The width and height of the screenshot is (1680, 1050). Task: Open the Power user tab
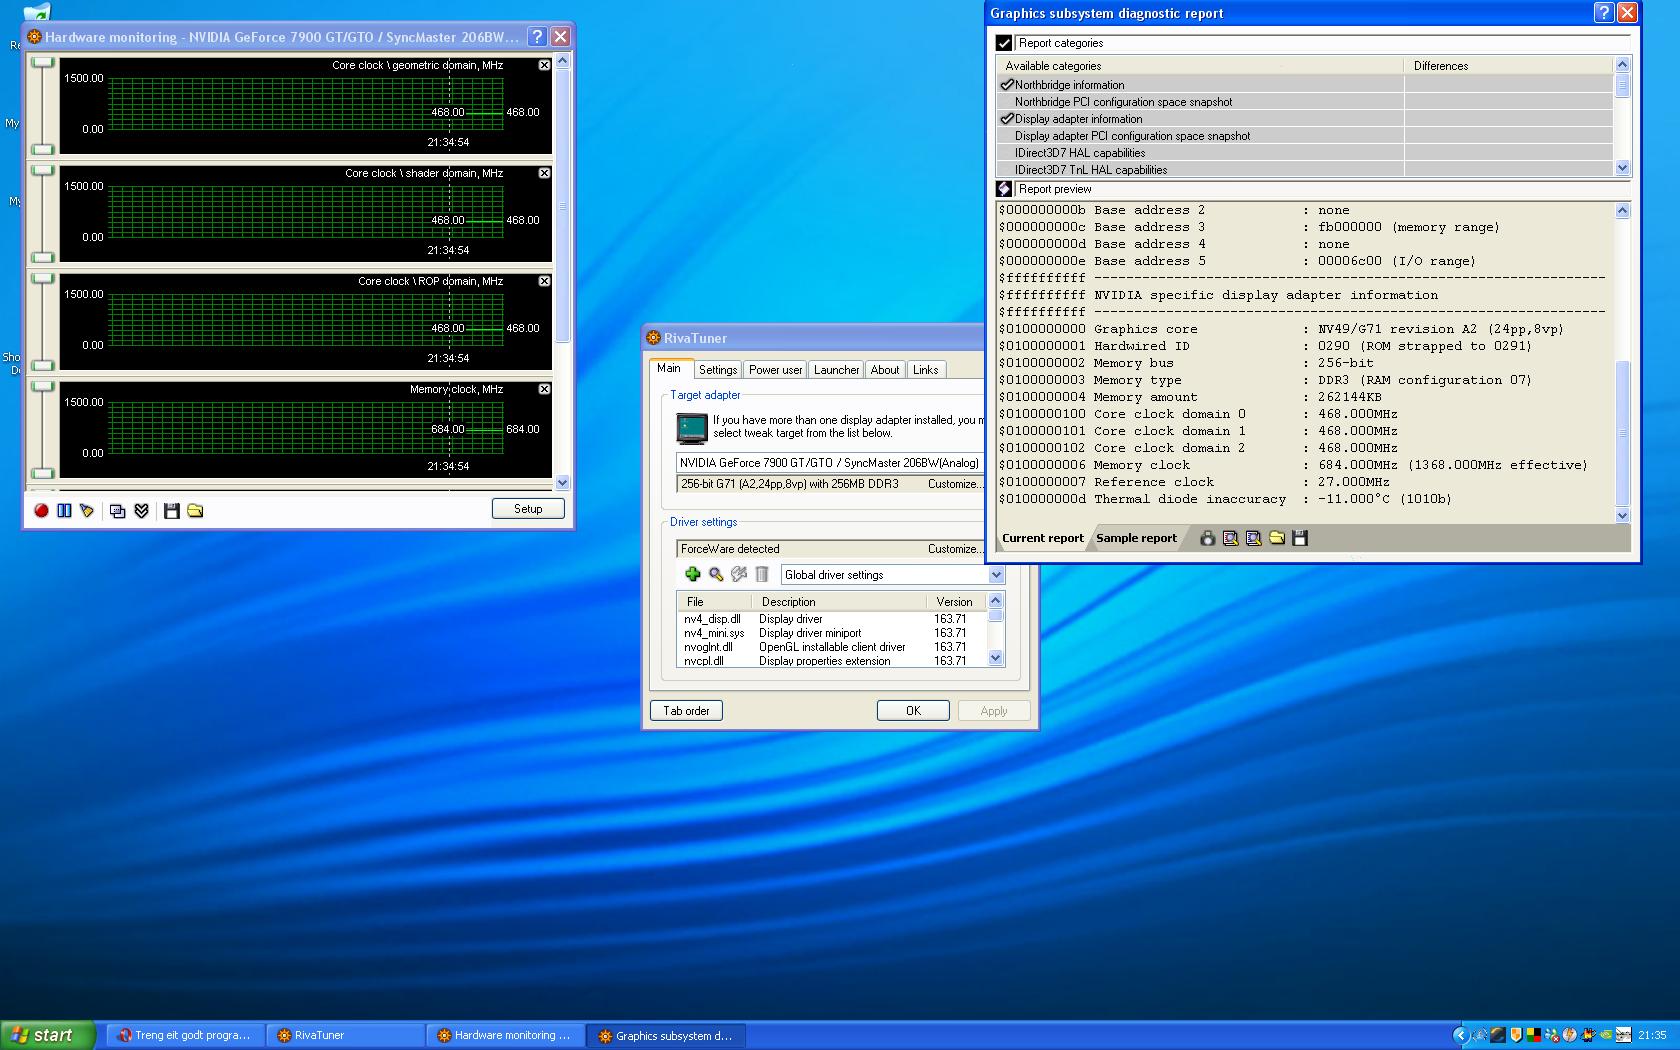point(775,370)
